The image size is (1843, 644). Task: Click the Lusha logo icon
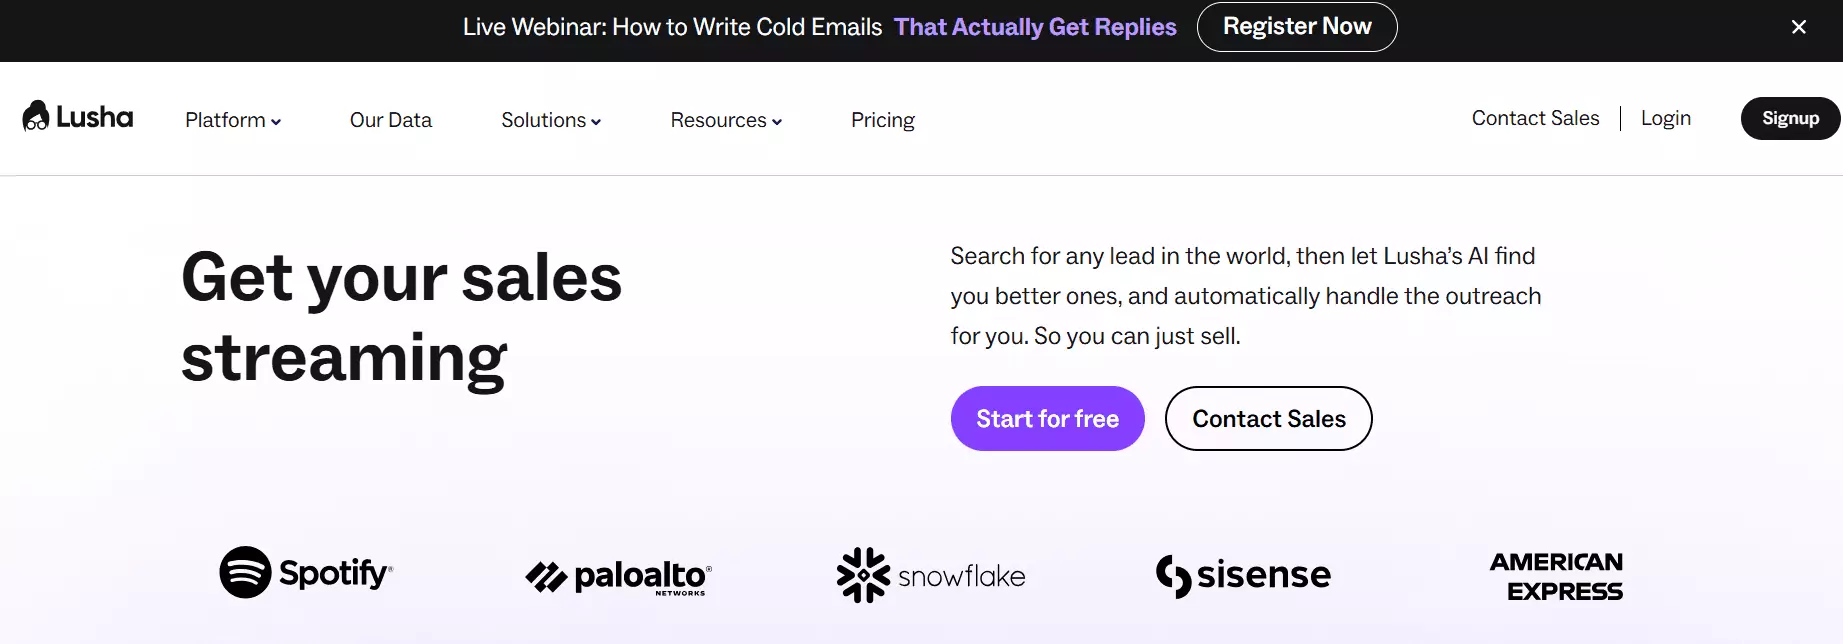[36, 116]
